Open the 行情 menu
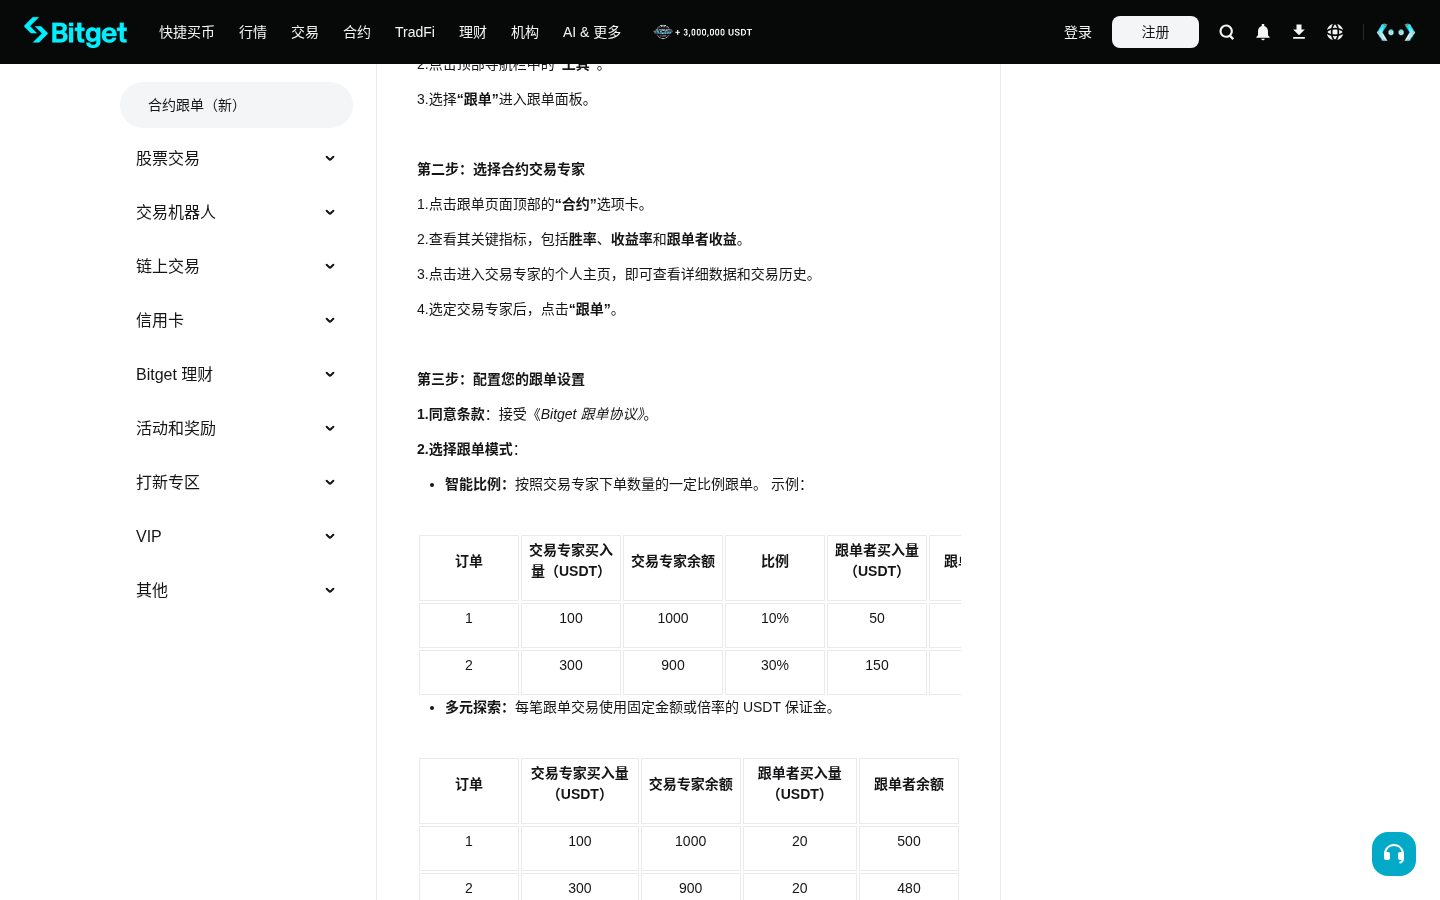Screen dimensions: 1440x900 tap(253, 32)
